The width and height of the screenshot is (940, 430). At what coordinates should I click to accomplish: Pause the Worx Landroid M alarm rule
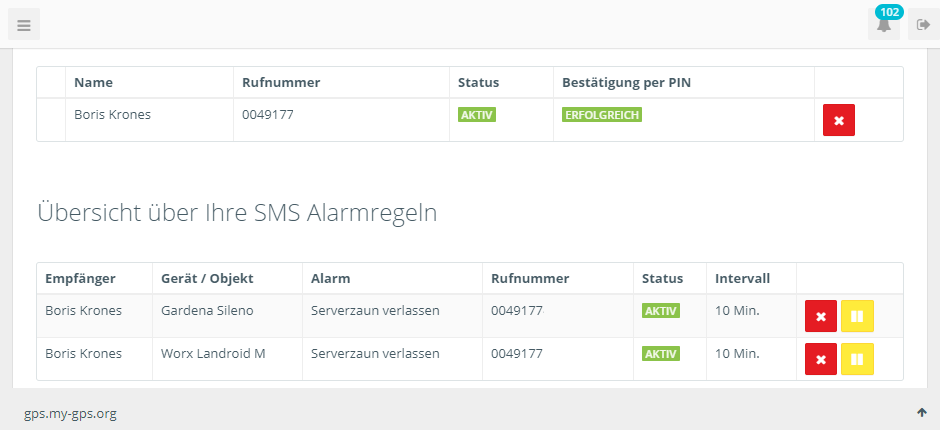coord(857,359)
